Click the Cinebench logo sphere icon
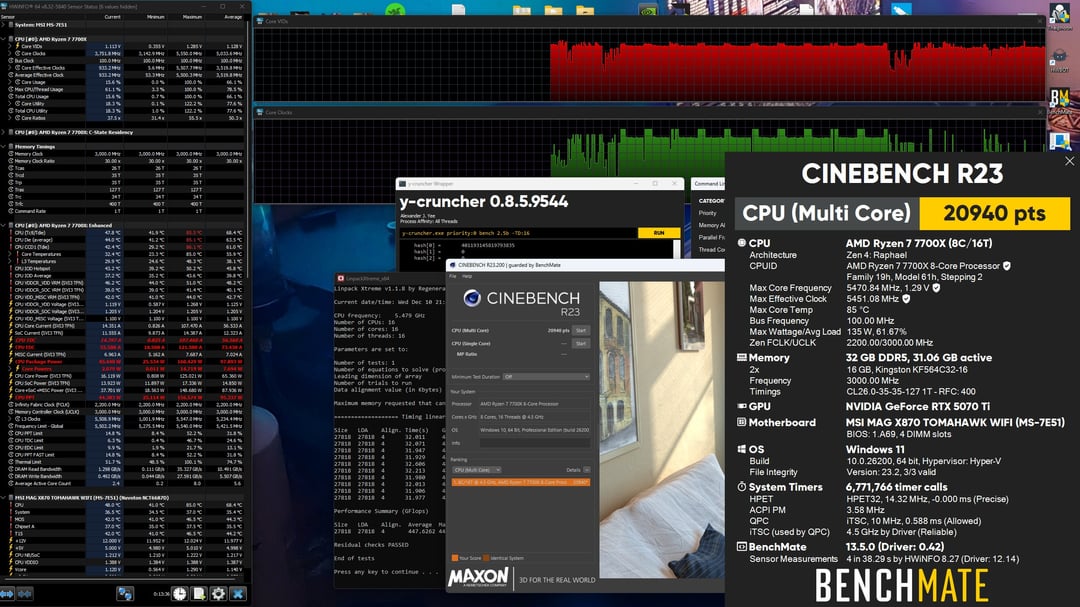 (x=472, y=298)
